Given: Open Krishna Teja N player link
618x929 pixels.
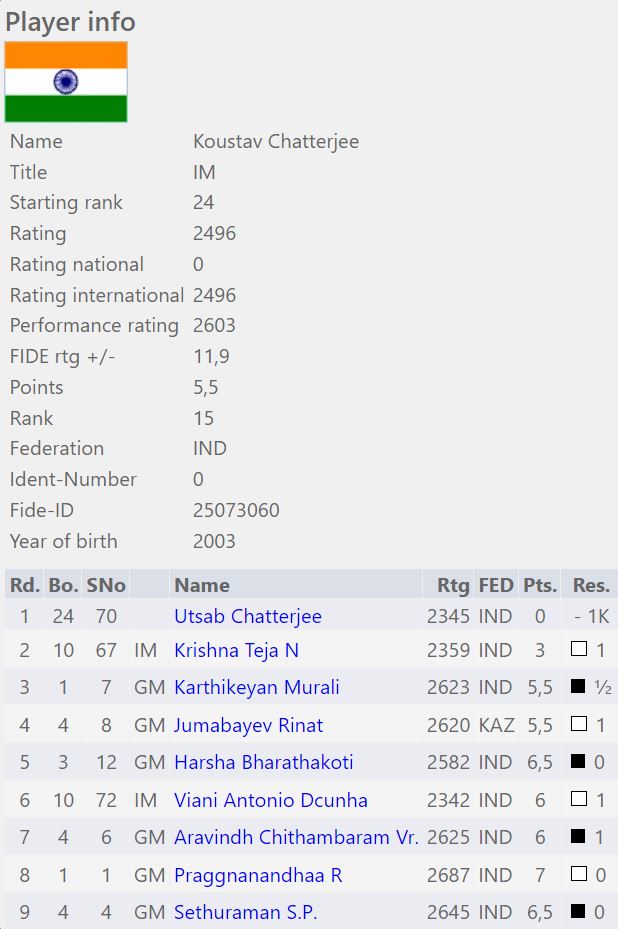Looking at the screenshot, I should click(236, 651).
